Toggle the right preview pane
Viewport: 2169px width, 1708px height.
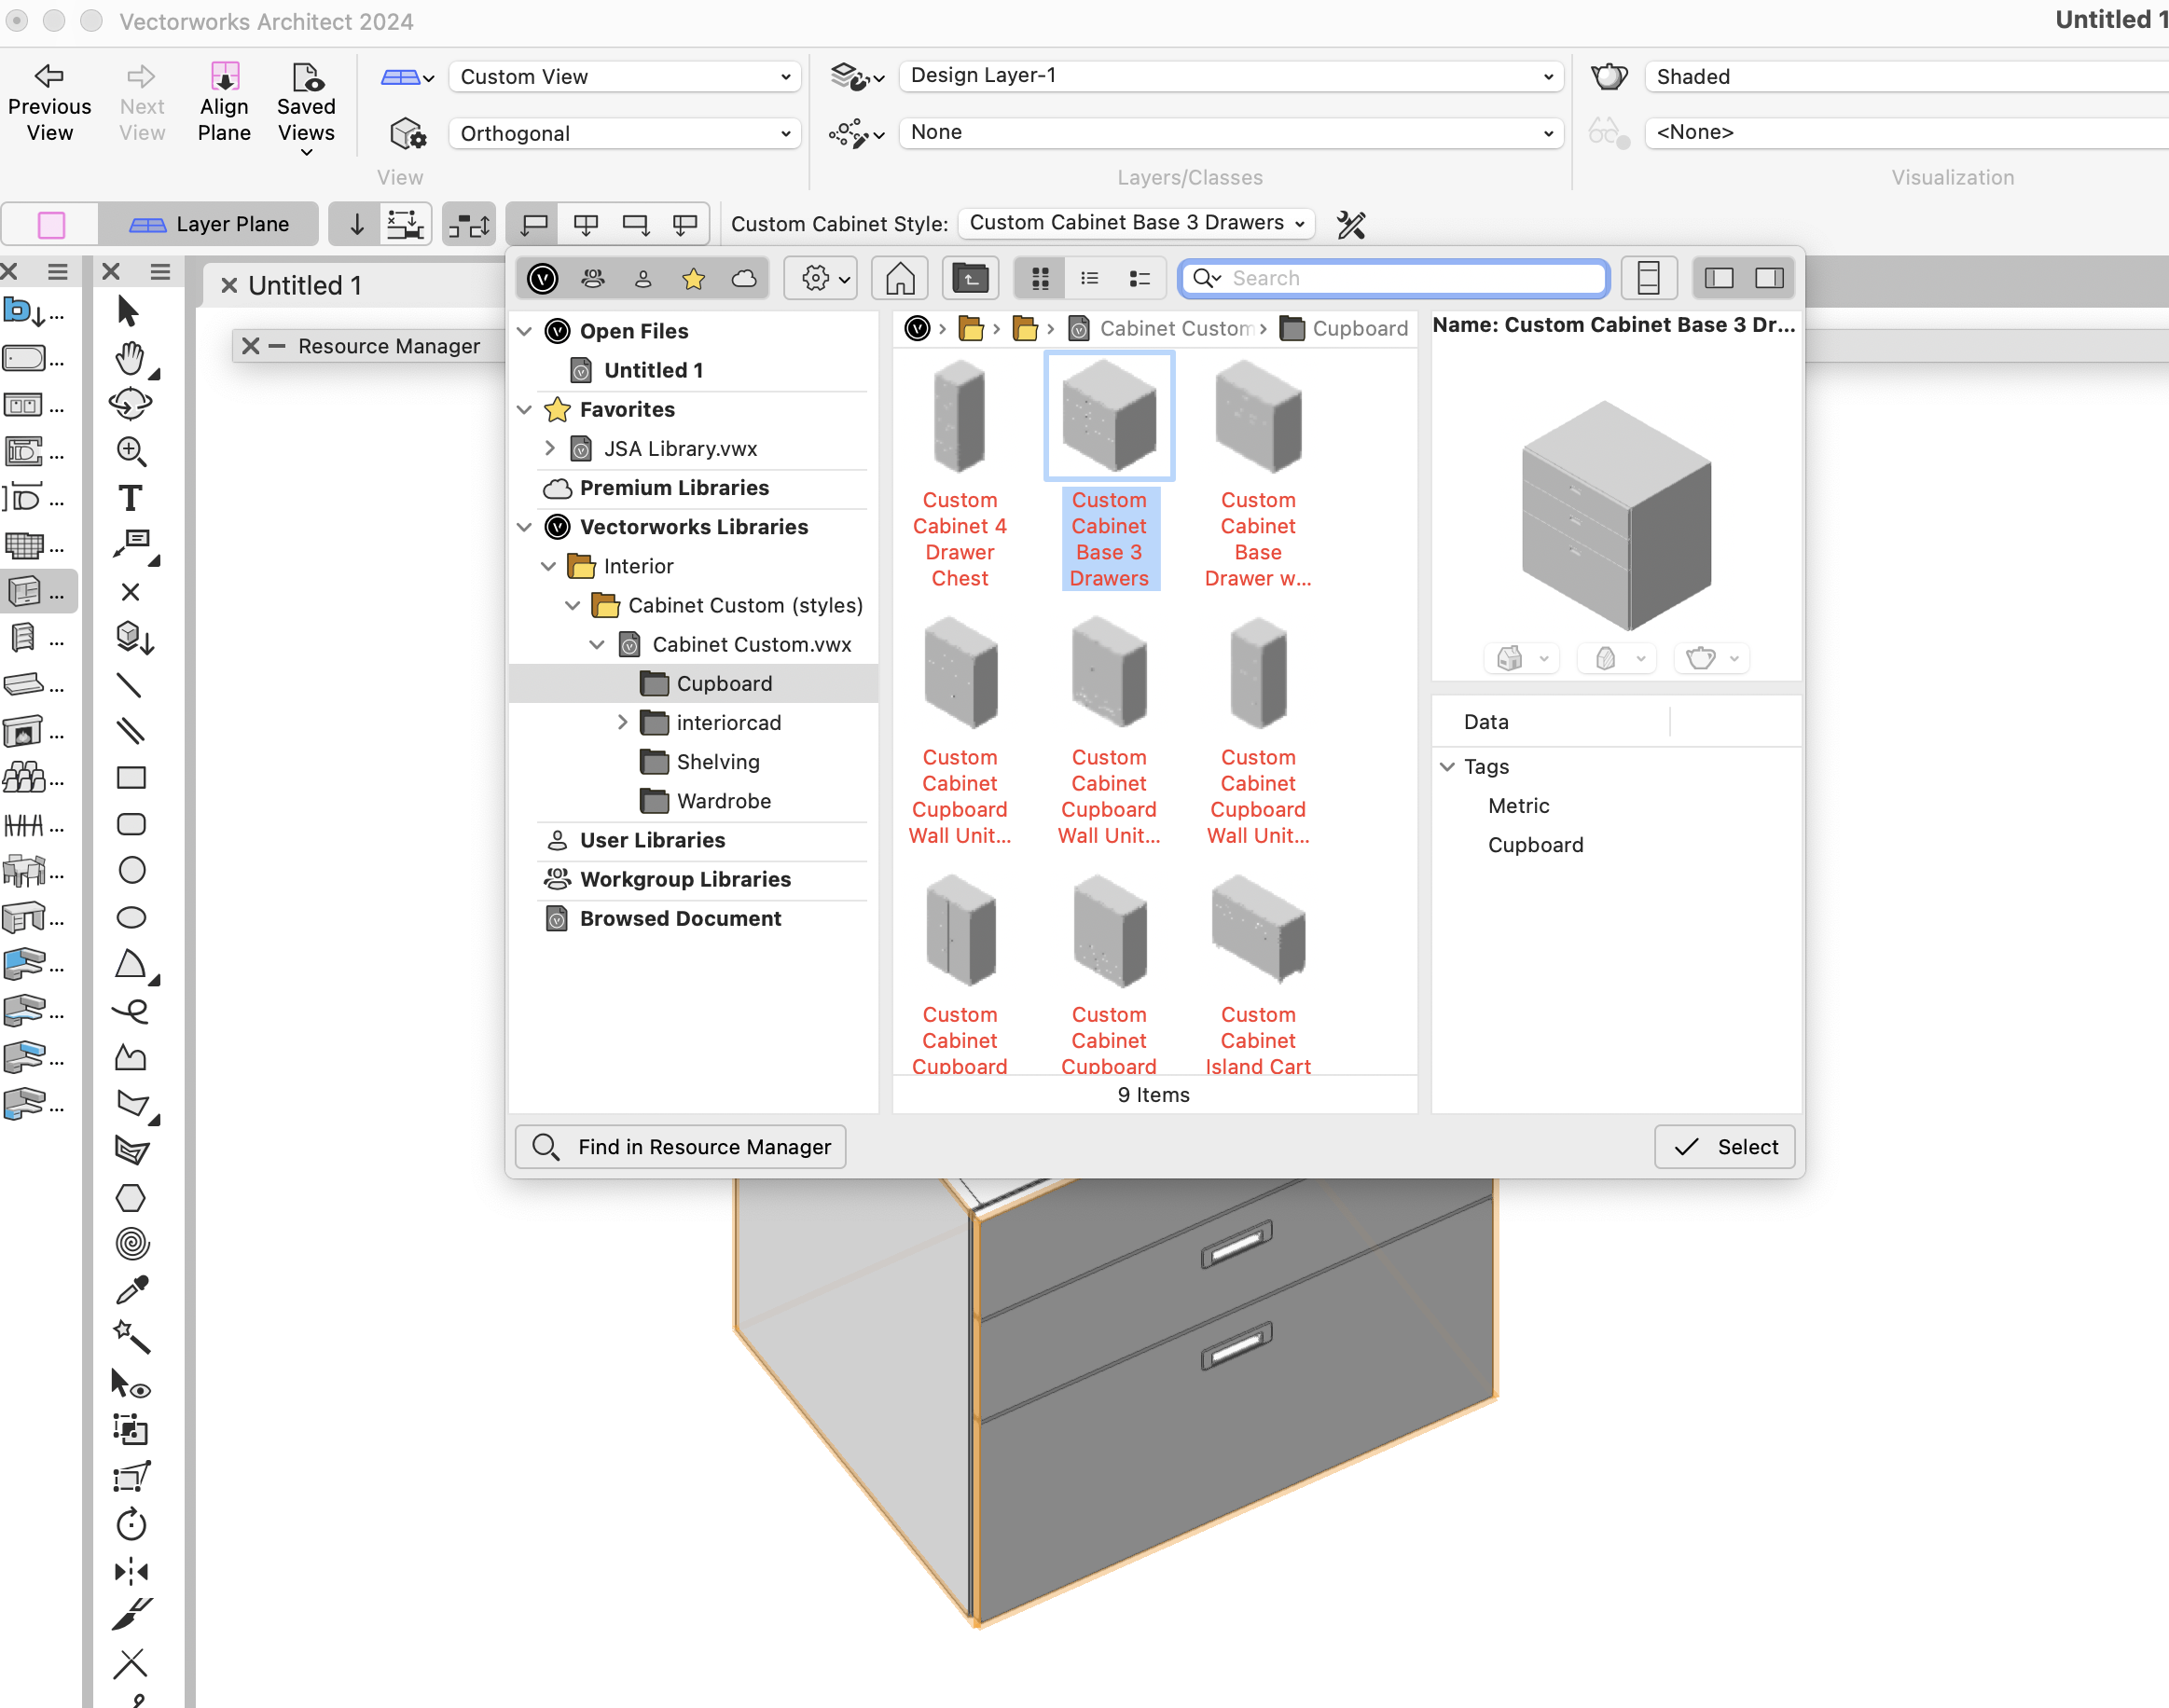pos(1769,278)
